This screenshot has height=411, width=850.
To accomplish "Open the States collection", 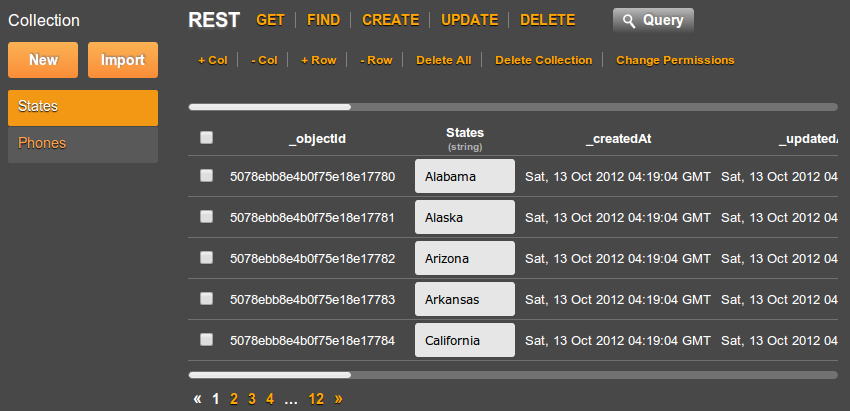I will click(x=82, y=107).
